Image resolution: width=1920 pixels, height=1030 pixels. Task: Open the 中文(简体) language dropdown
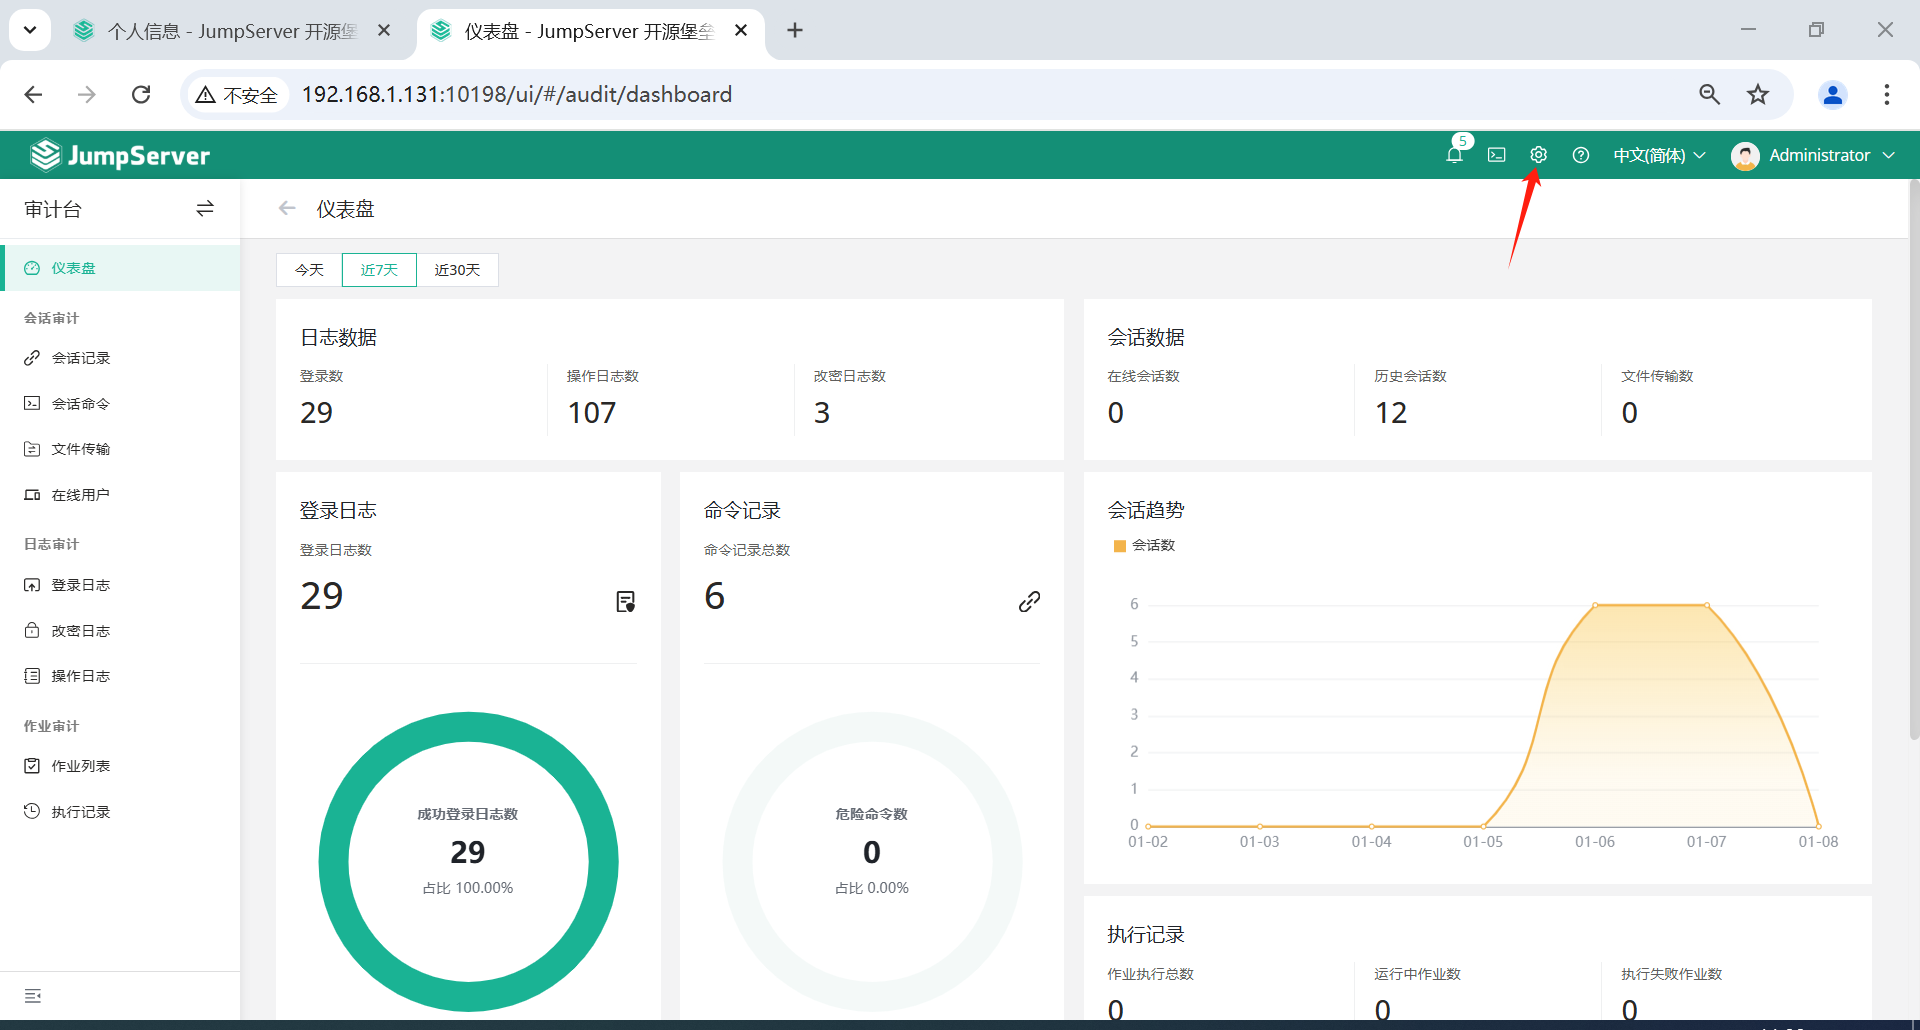click(1659, 155)
